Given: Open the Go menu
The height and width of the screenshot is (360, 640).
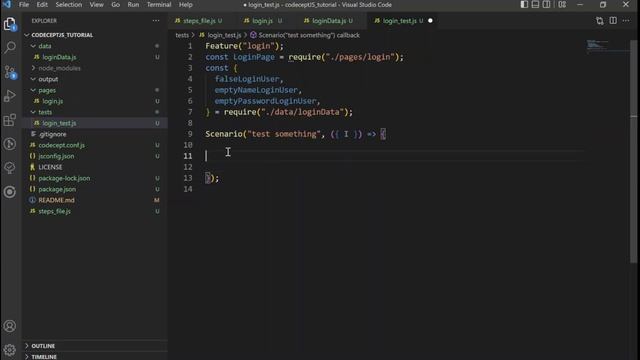Looking at the screenshot, I should tap(116, 4).
